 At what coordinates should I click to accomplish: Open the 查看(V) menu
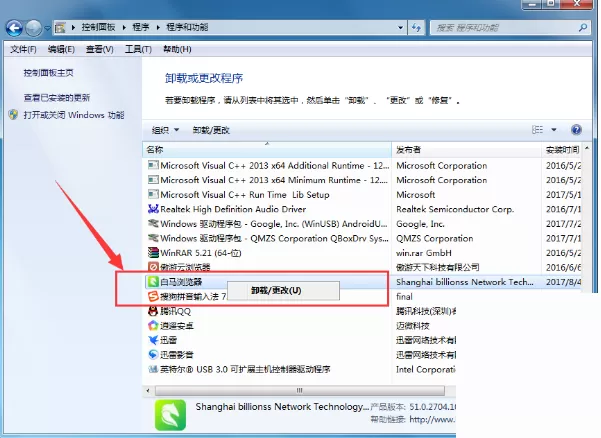(100, 49)
